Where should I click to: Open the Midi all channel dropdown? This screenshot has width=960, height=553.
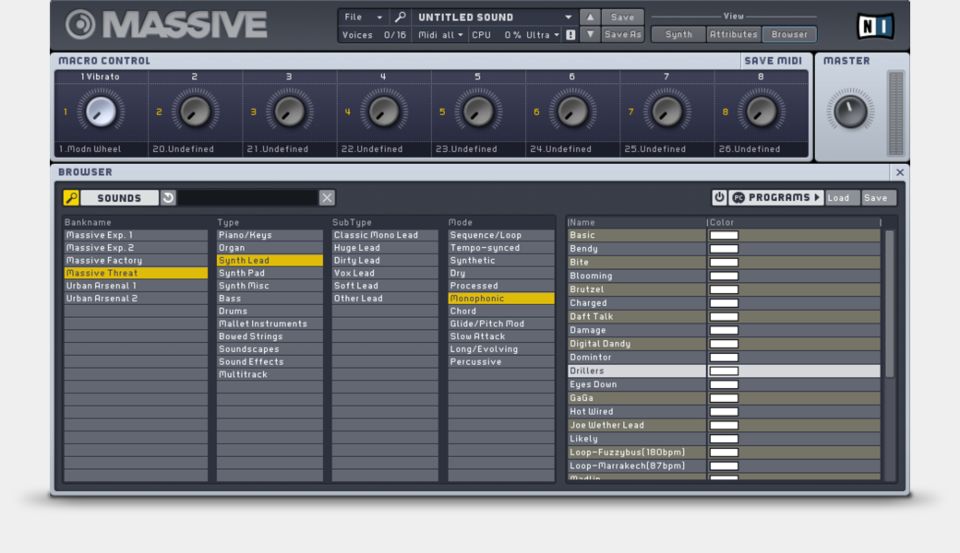(440, 35)
